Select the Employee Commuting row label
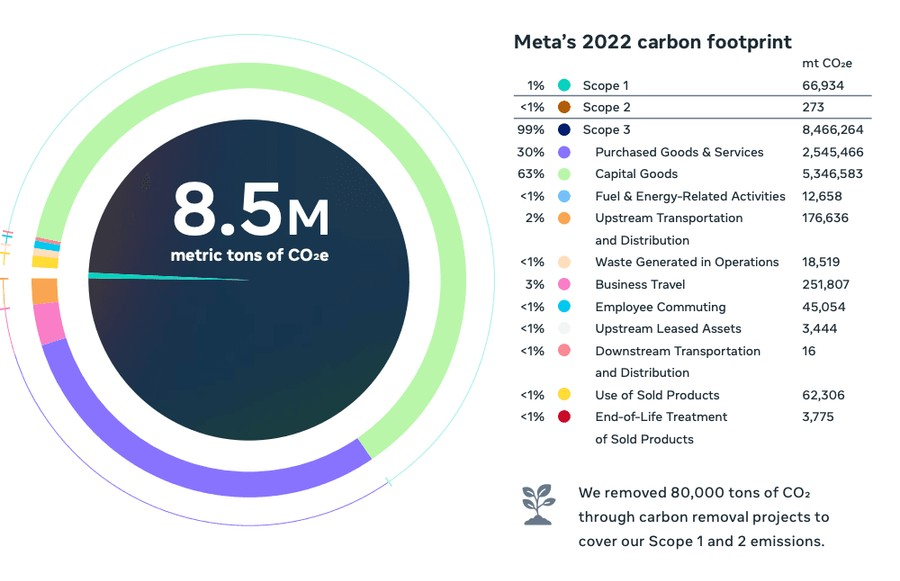Screen dimensions: 900x581 click(x=660, y=307)
